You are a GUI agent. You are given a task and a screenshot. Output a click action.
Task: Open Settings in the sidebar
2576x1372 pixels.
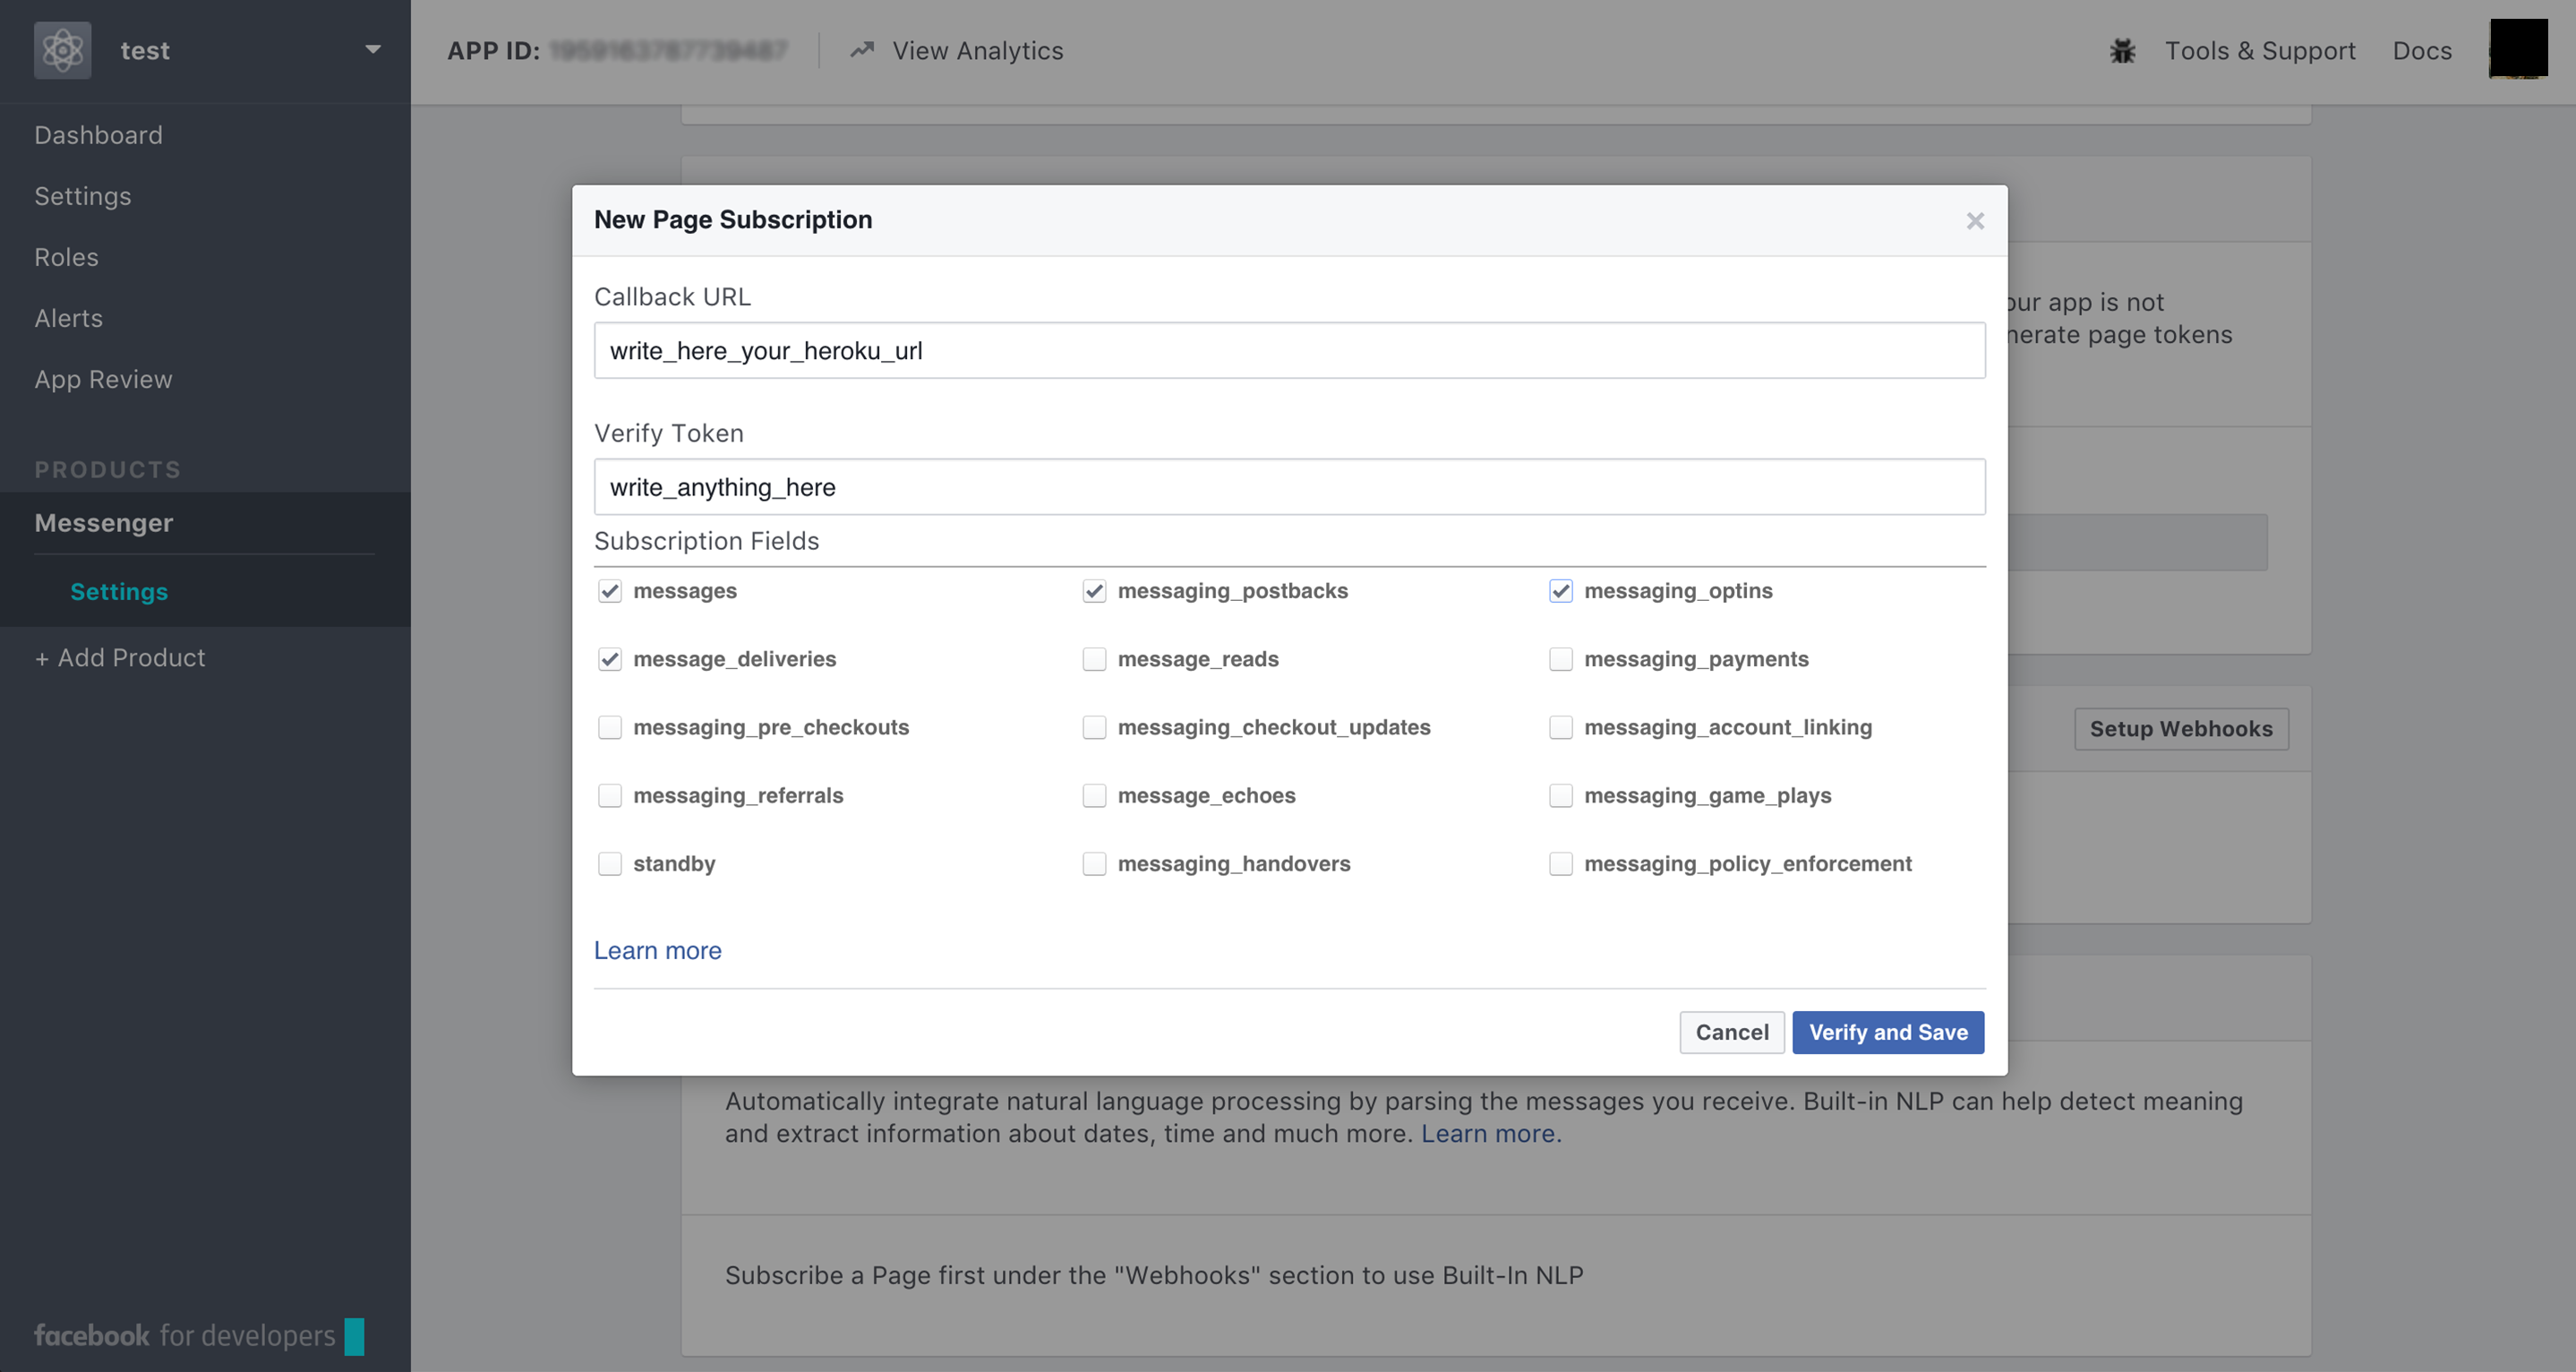[83, 196]
